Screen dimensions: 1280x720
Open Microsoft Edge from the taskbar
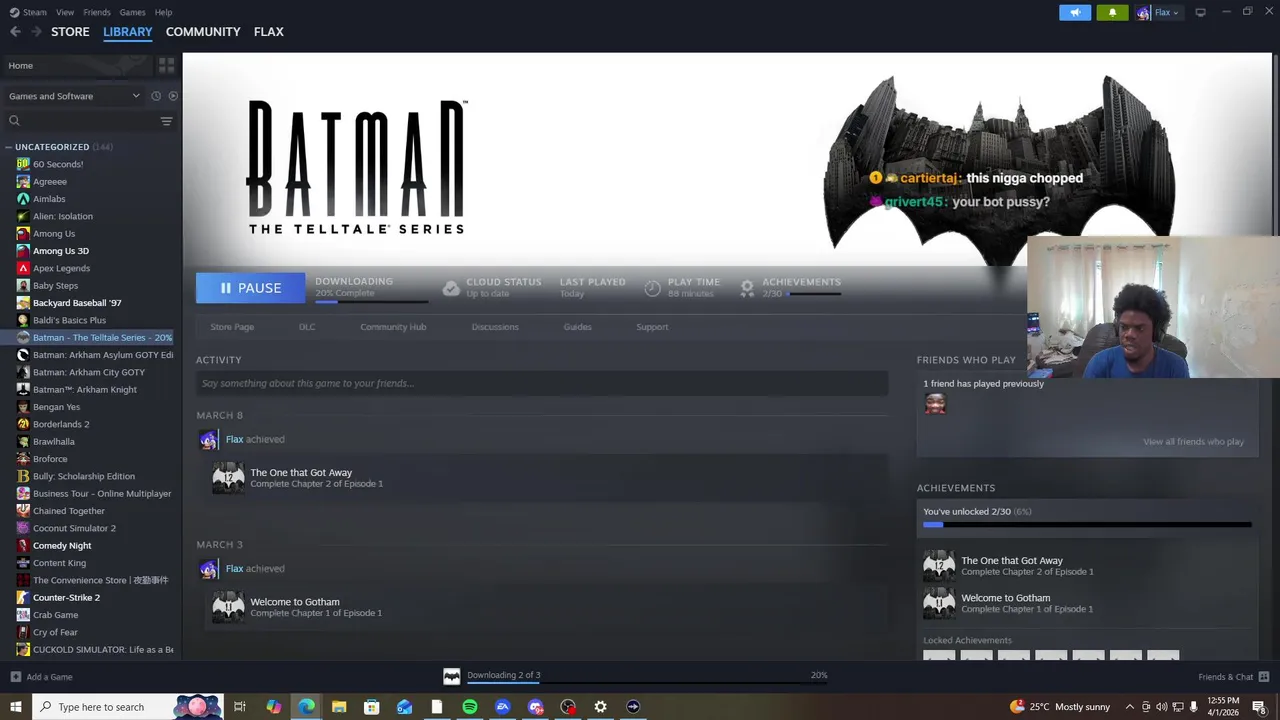(x=306, y=707)
